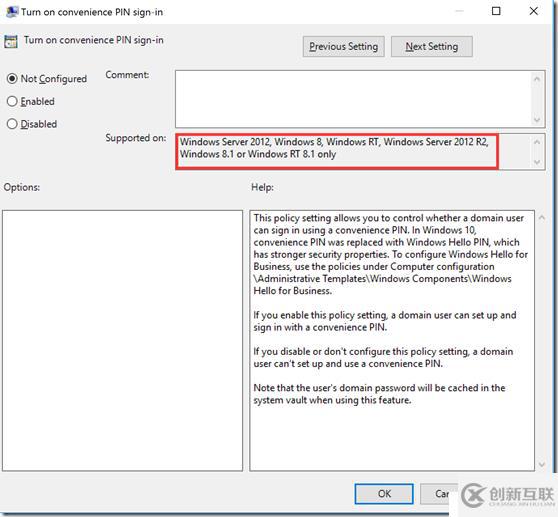Screen dimensions: 558x517
Task: Click the Help pane scroll down arrow
Action: (542, 464)
